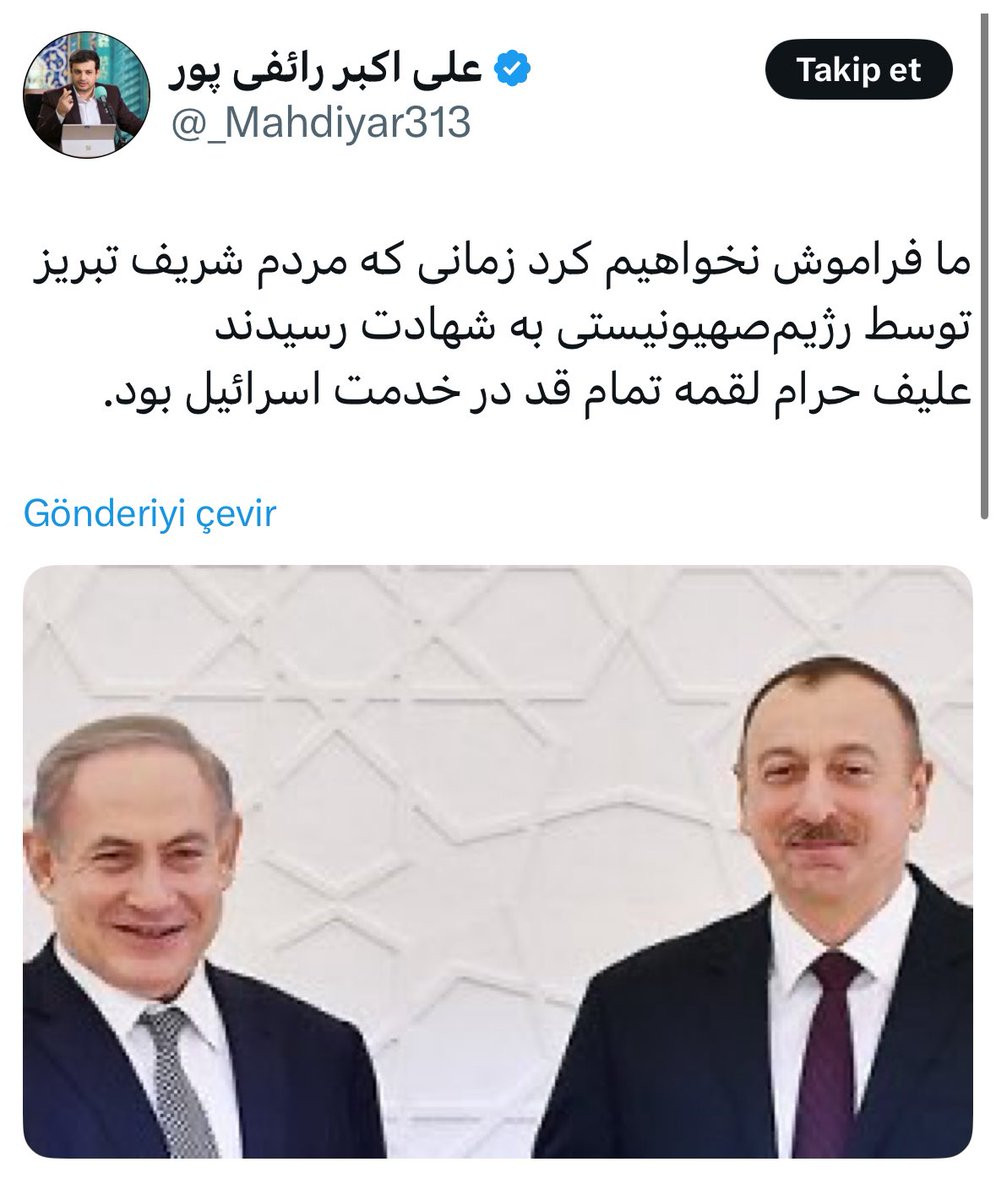Open the attached photo of two men
Viewport: 996px width, 1200px height.
(x=497, y=862)
